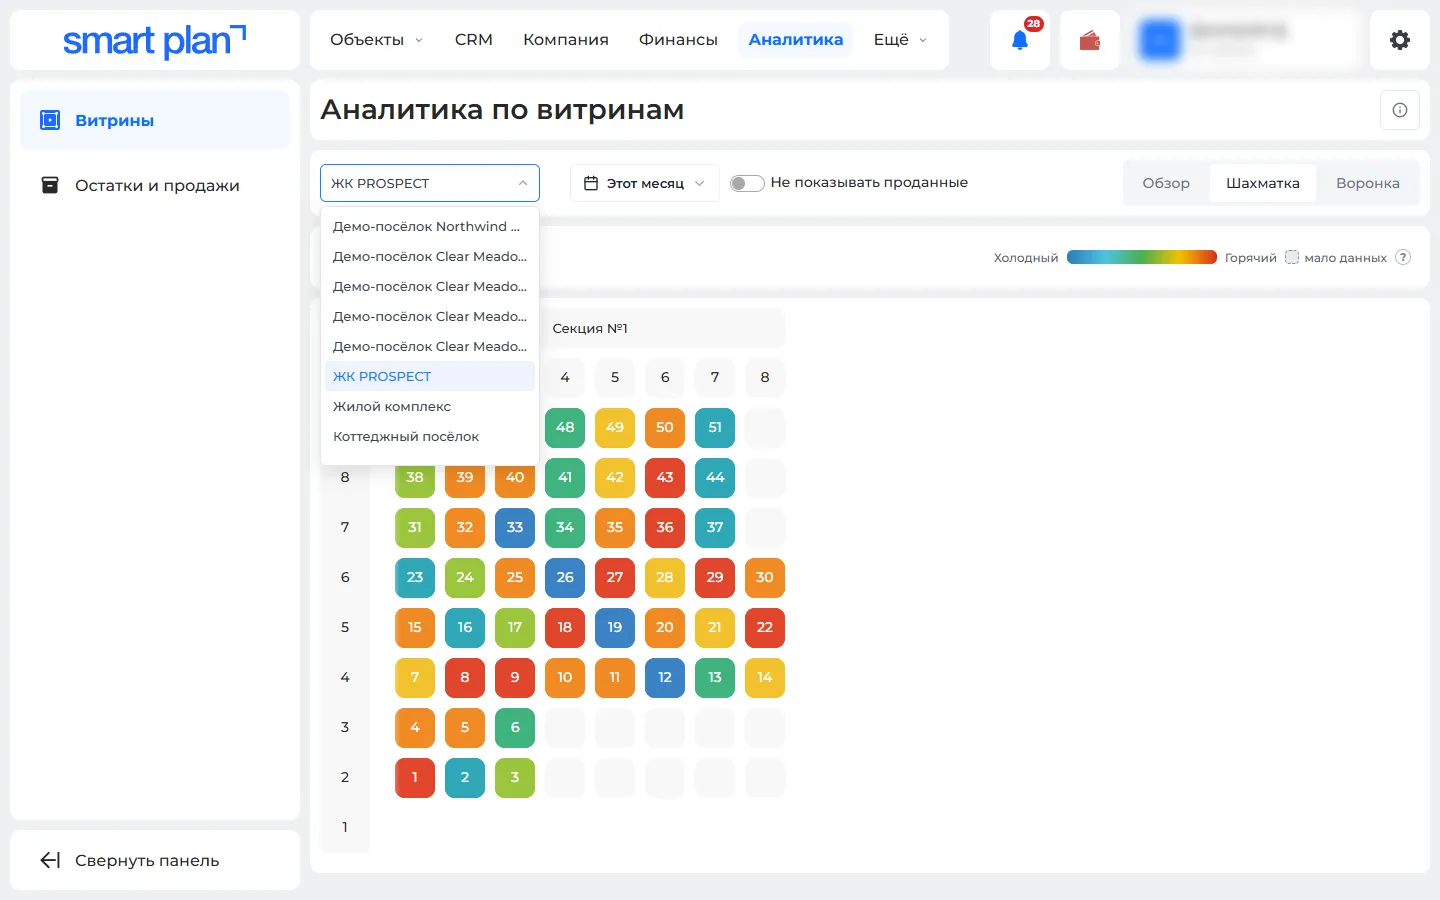The height and width of the screenshot is (900, 1440).
Task: Toggle Не показывать проданные switch
Action: [x=747, y=183]
